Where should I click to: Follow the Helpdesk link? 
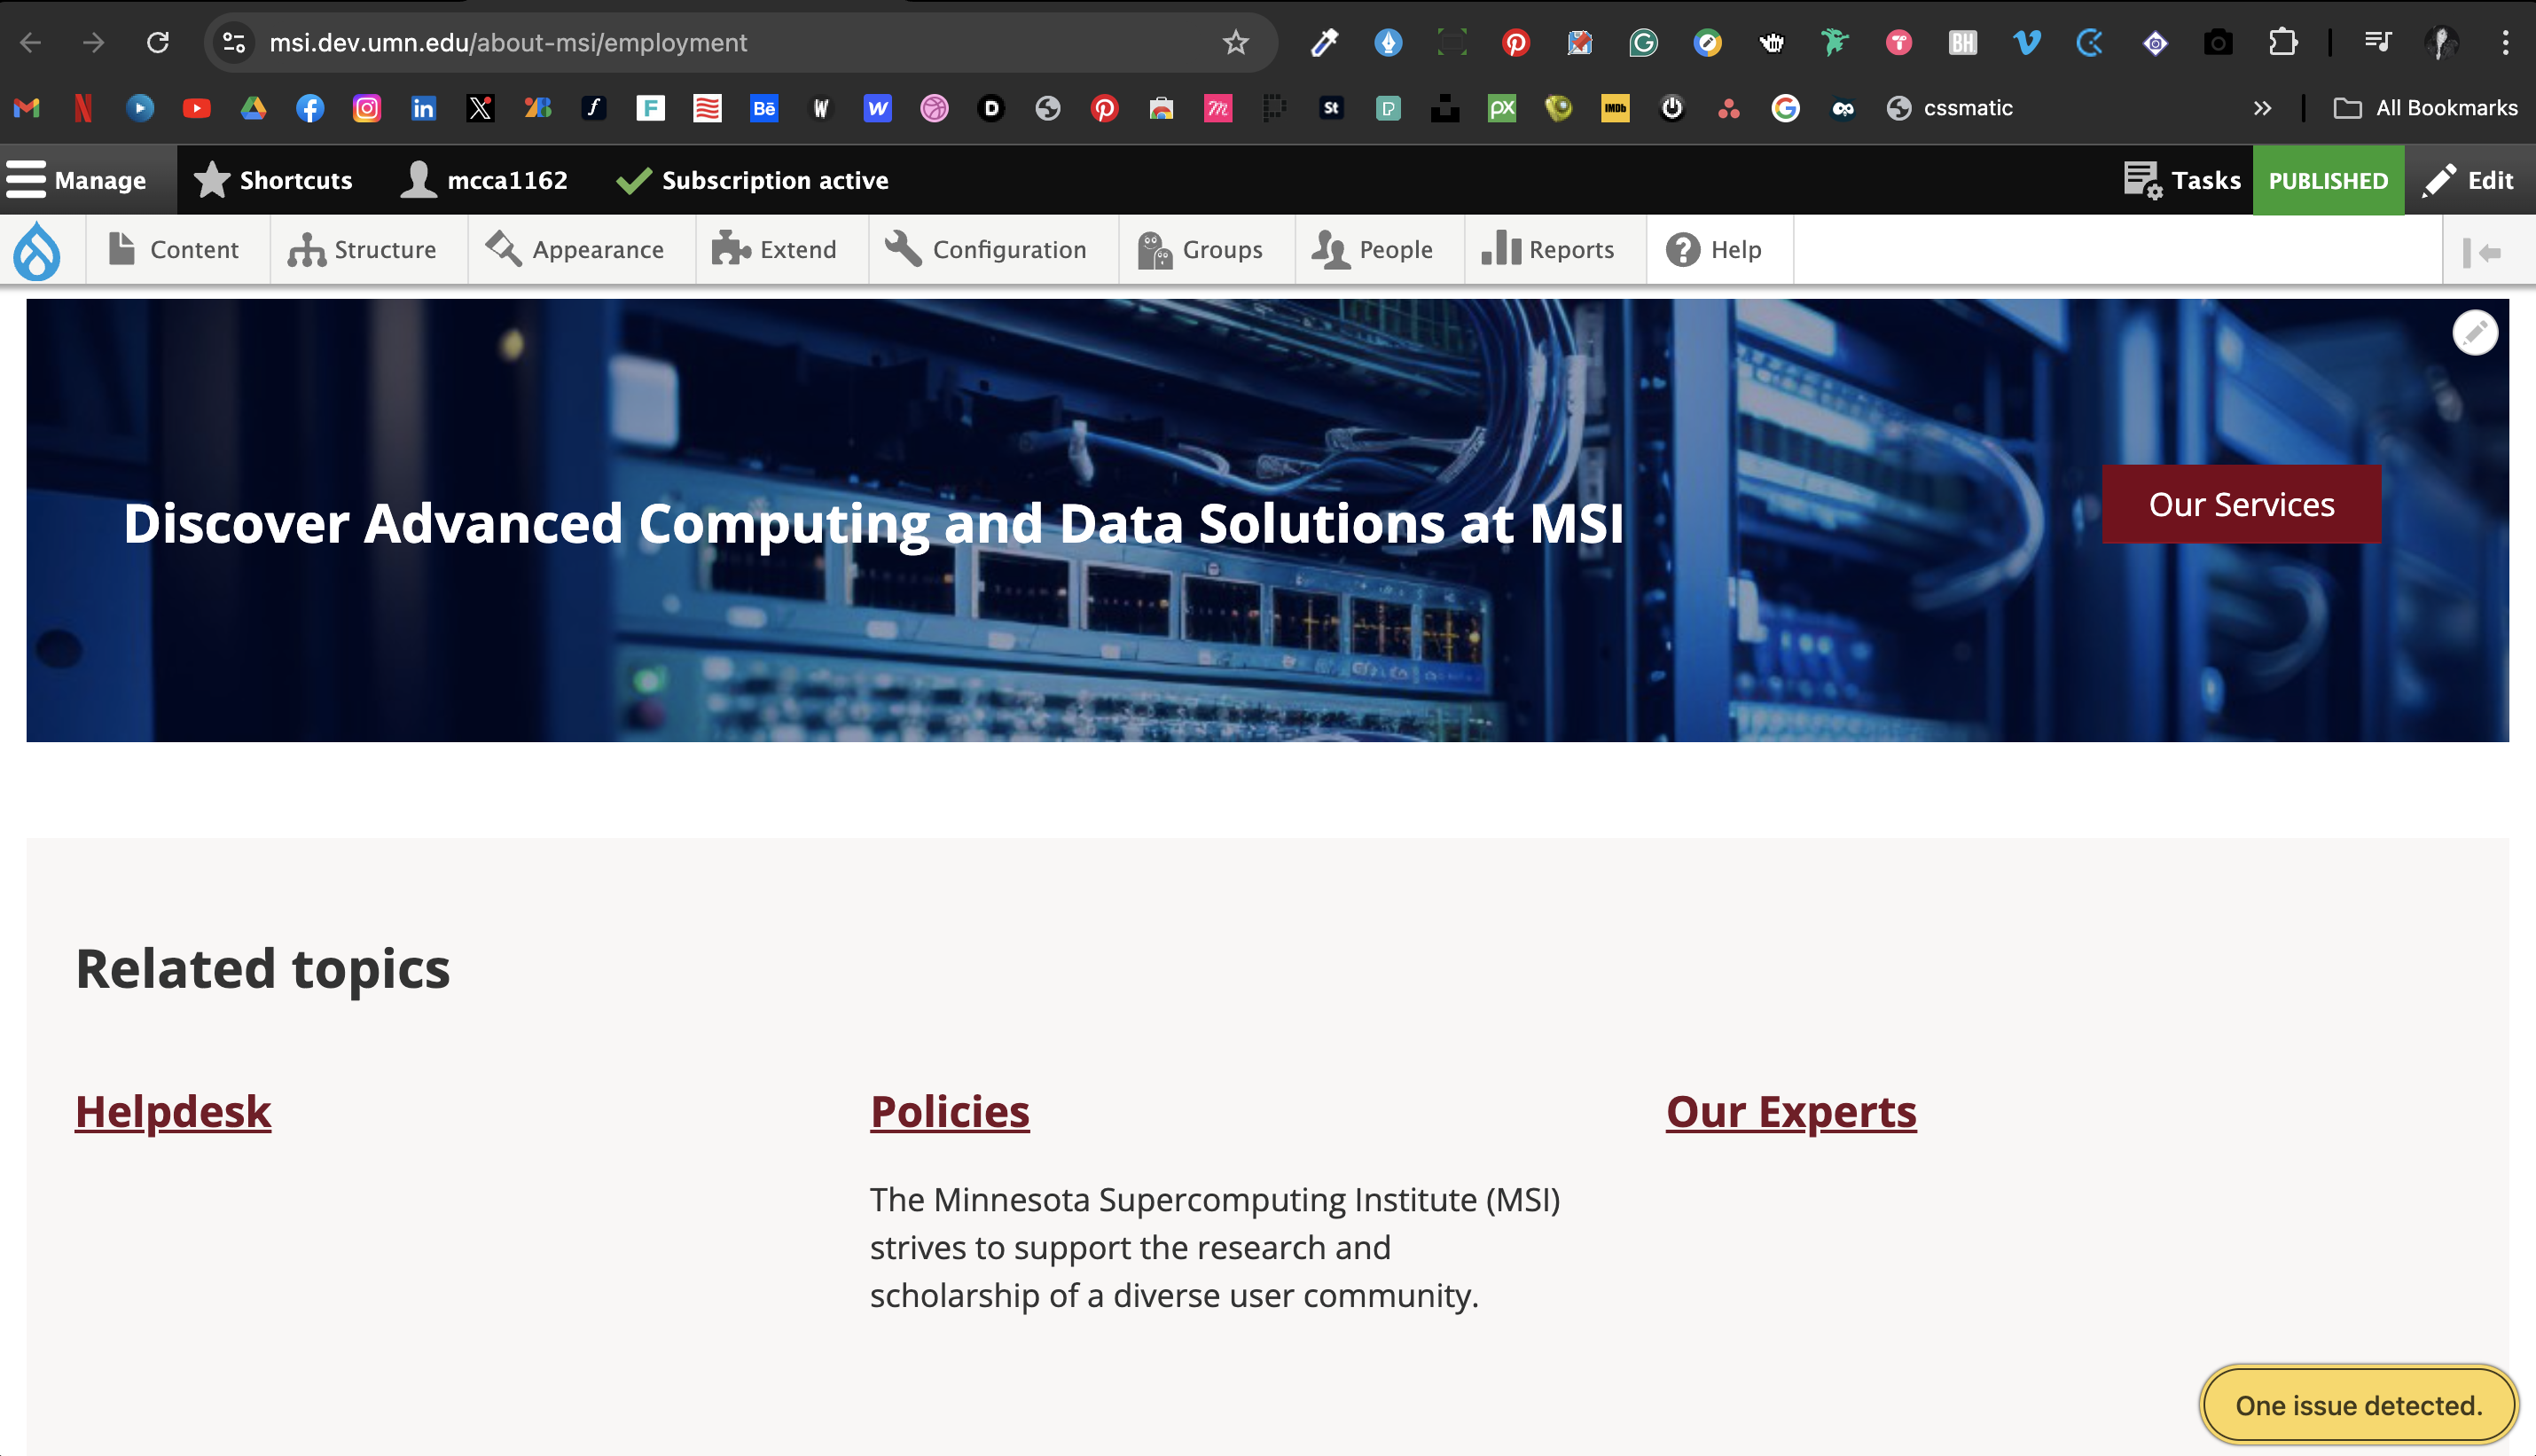[x=173, y=1112]
